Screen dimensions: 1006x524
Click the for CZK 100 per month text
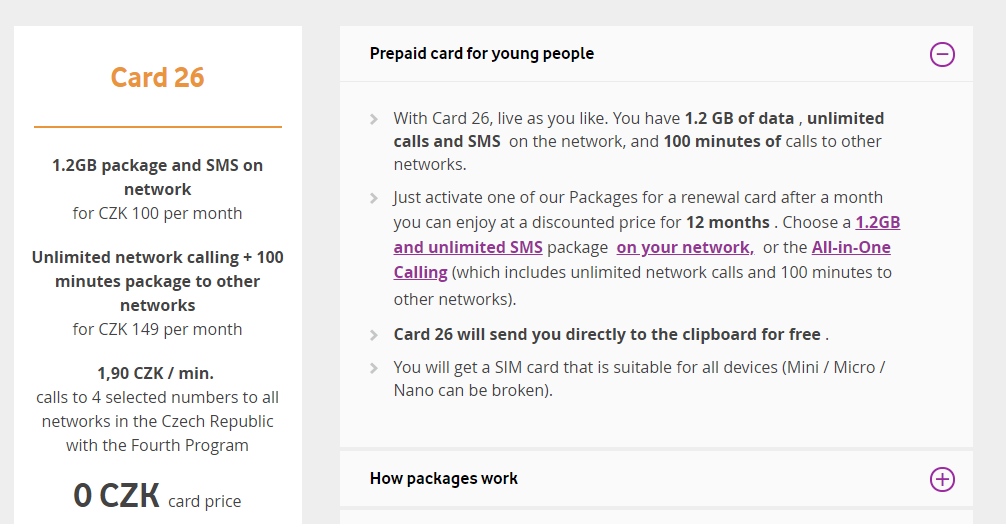point(157,213)
